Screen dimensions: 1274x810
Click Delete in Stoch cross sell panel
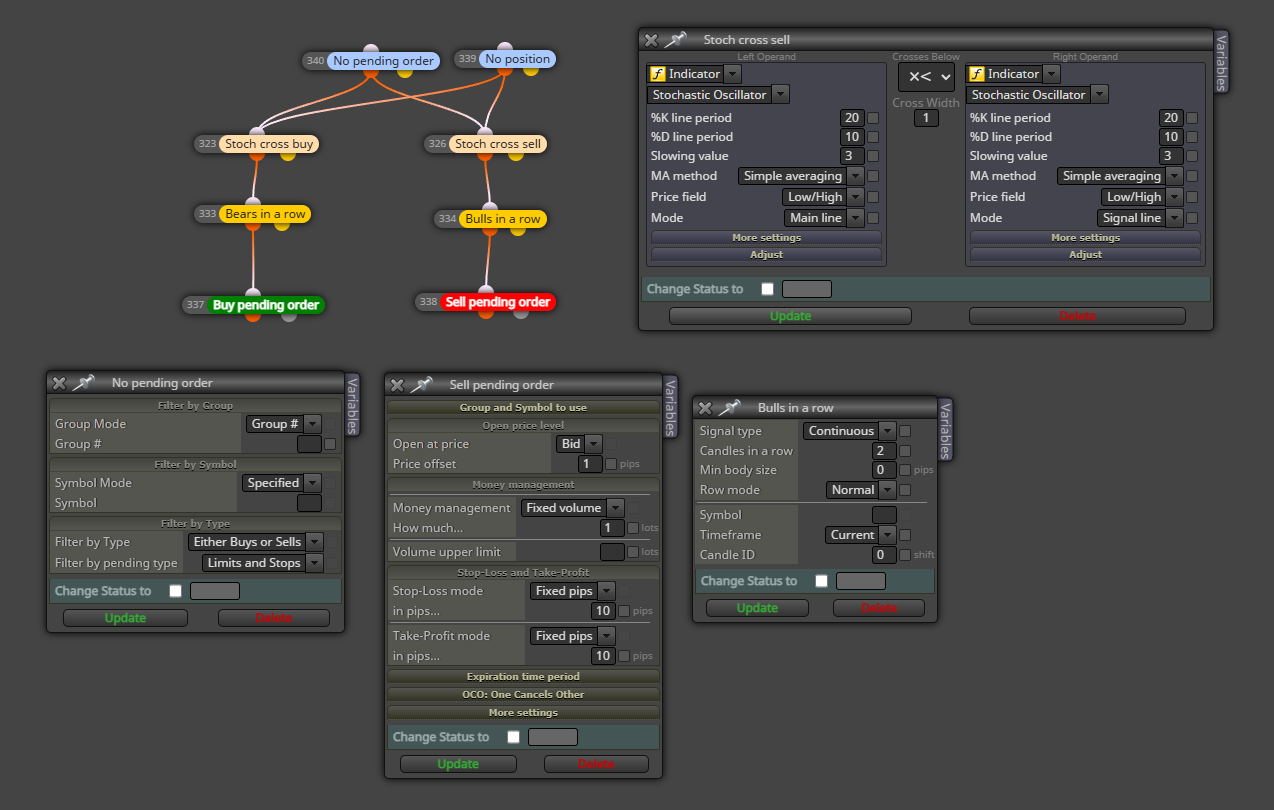[x=1077, y=316]
